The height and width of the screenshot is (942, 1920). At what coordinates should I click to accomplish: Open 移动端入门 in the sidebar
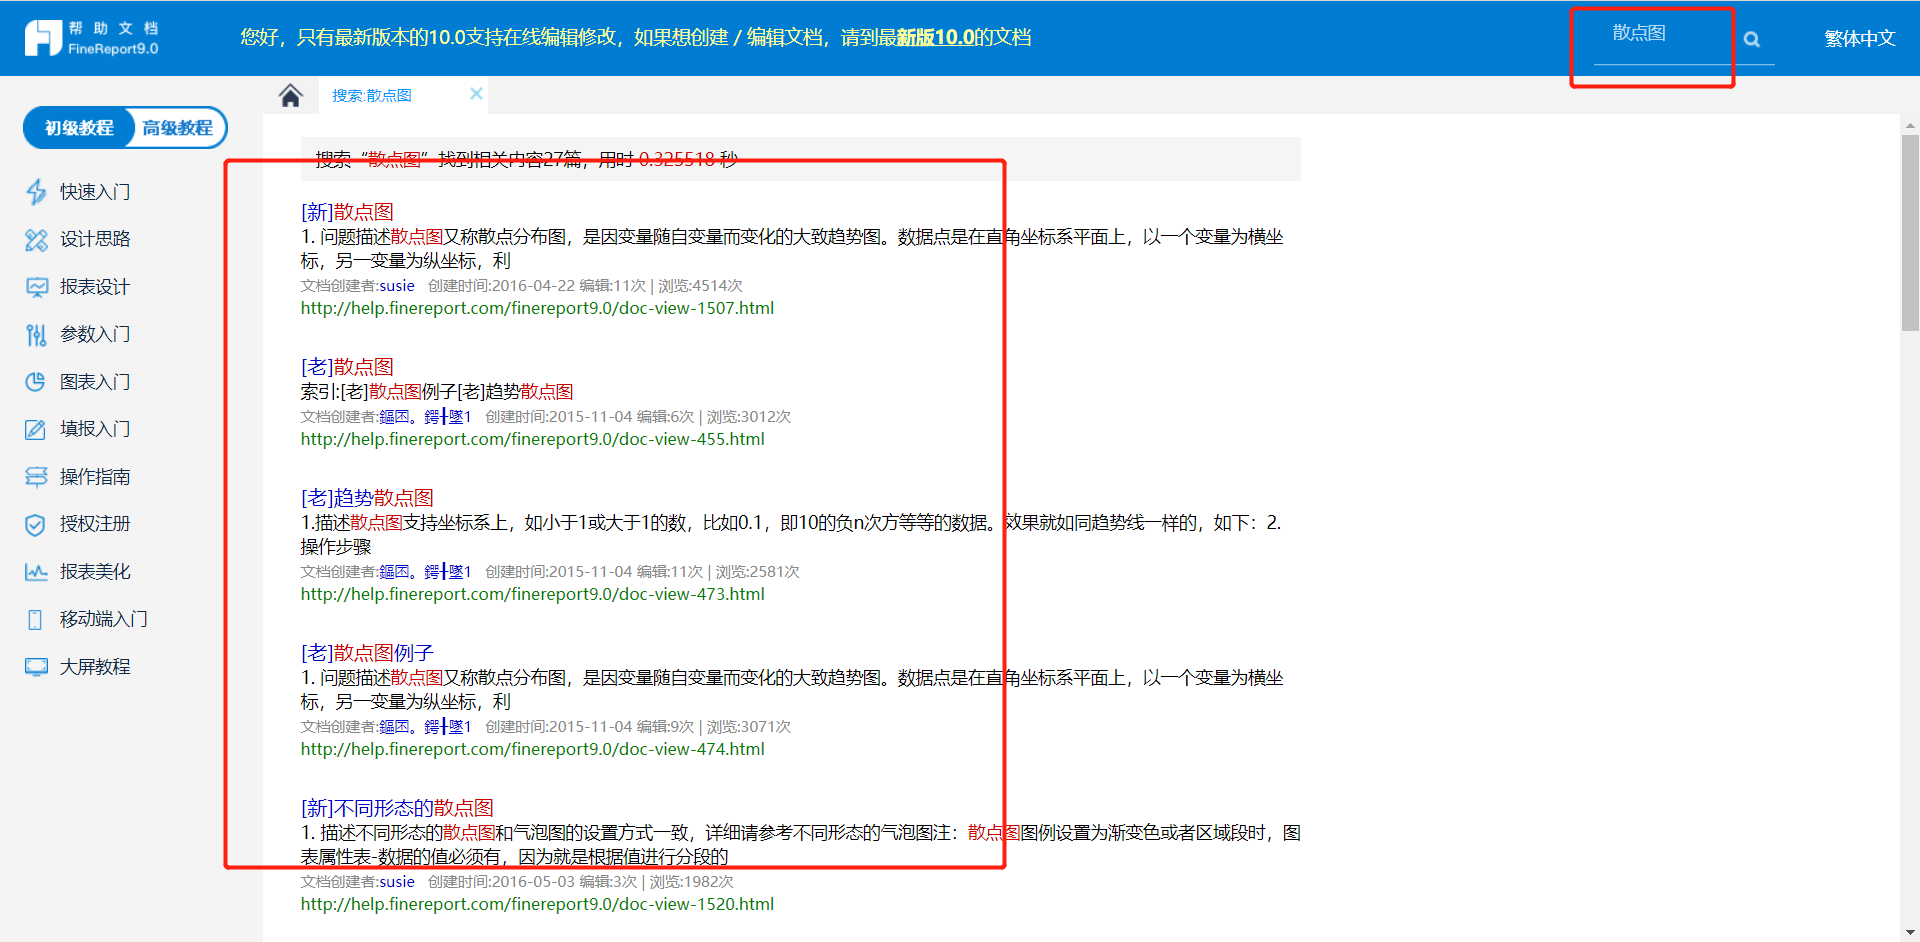(x=104, y=619)
